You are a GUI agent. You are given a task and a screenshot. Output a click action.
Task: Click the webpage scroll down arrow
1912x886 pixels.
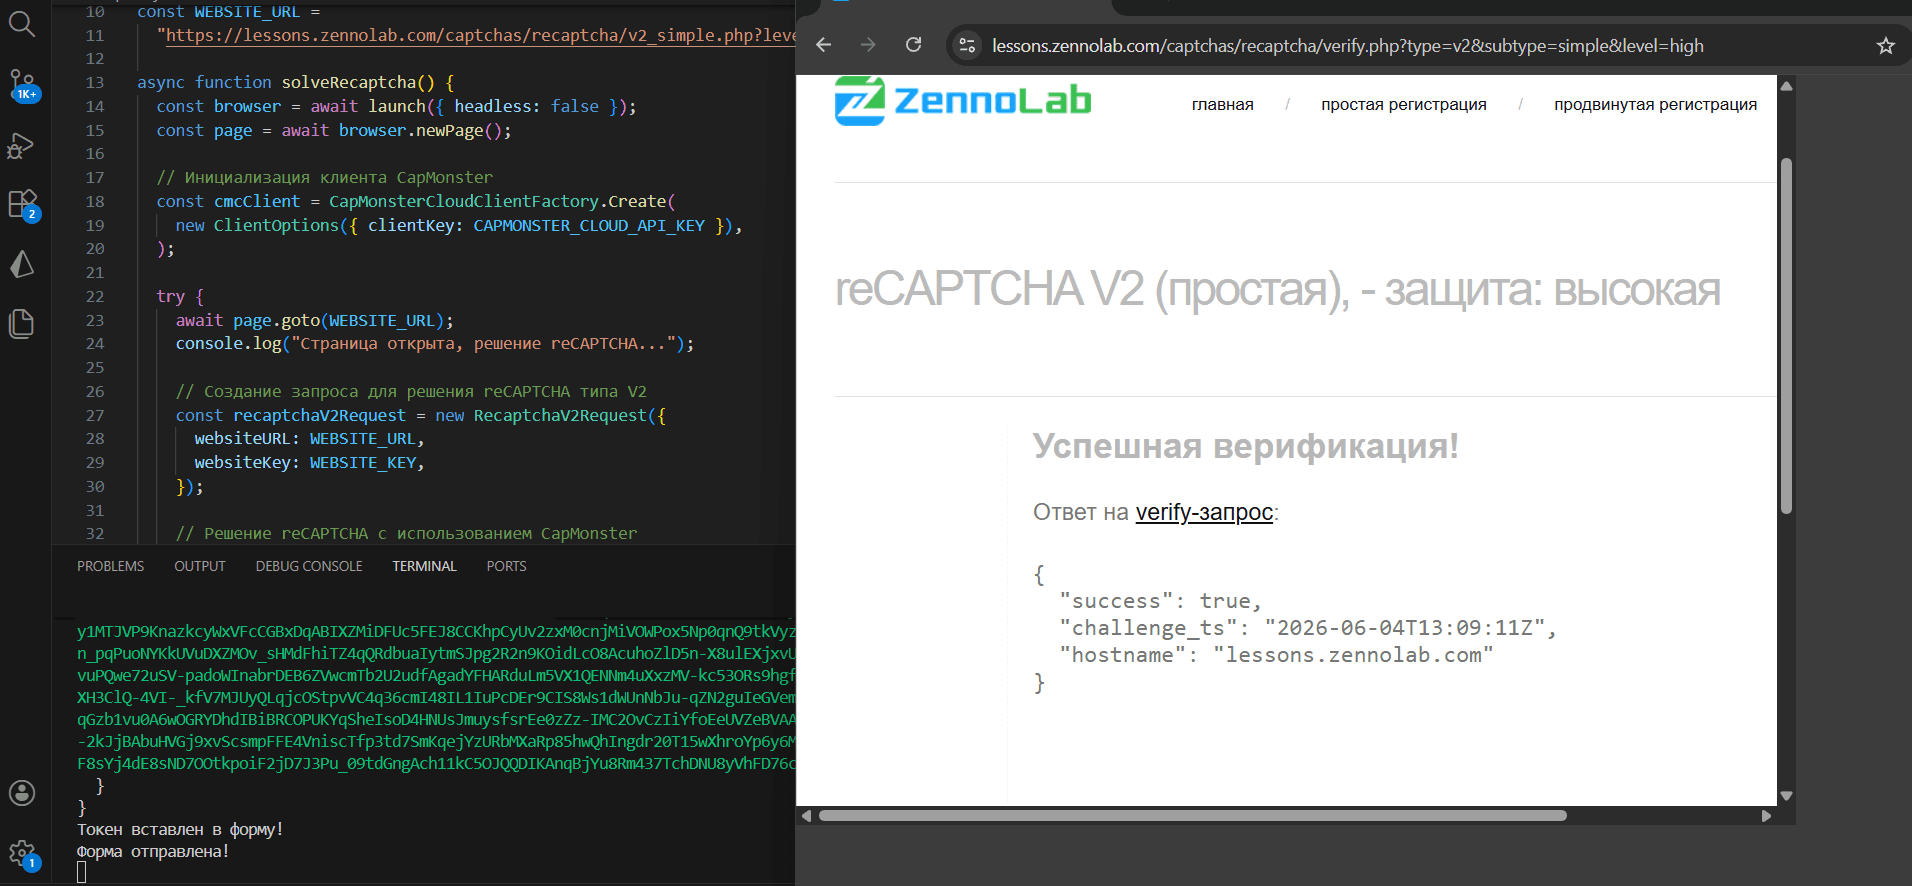(1786, 796)
